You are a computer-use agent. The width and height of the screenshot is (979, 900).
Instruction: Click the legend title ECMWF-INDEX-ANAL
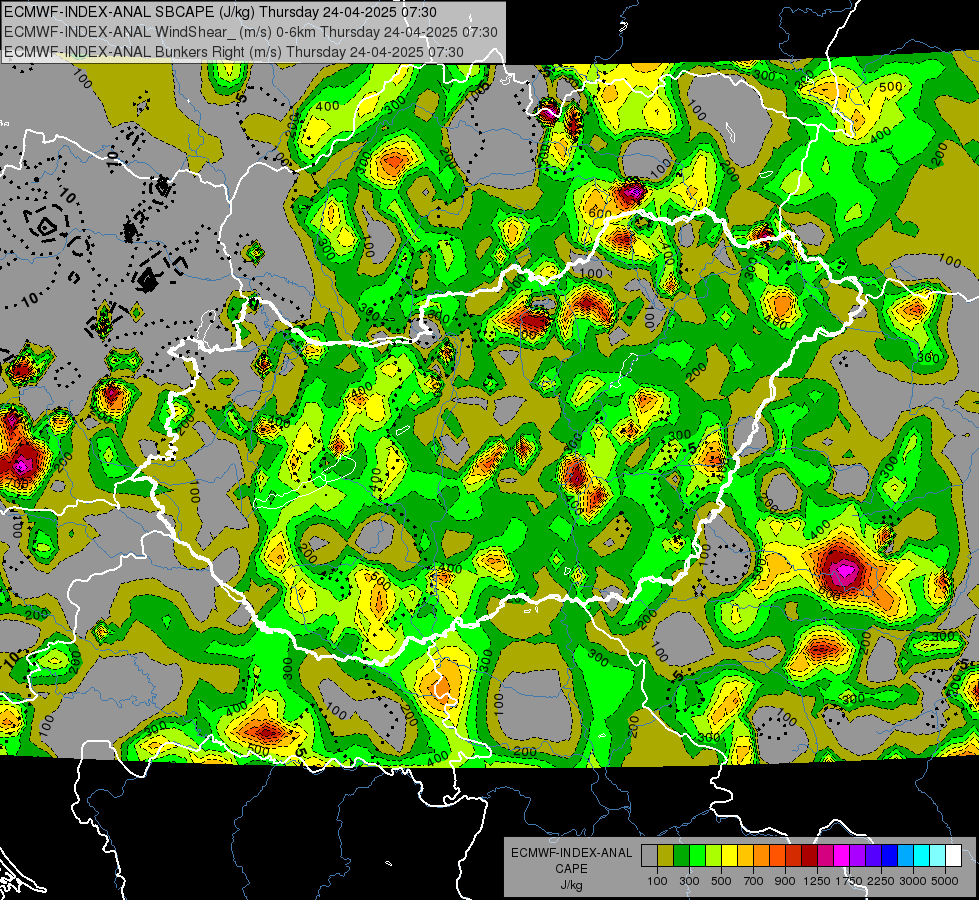(572, 853)
